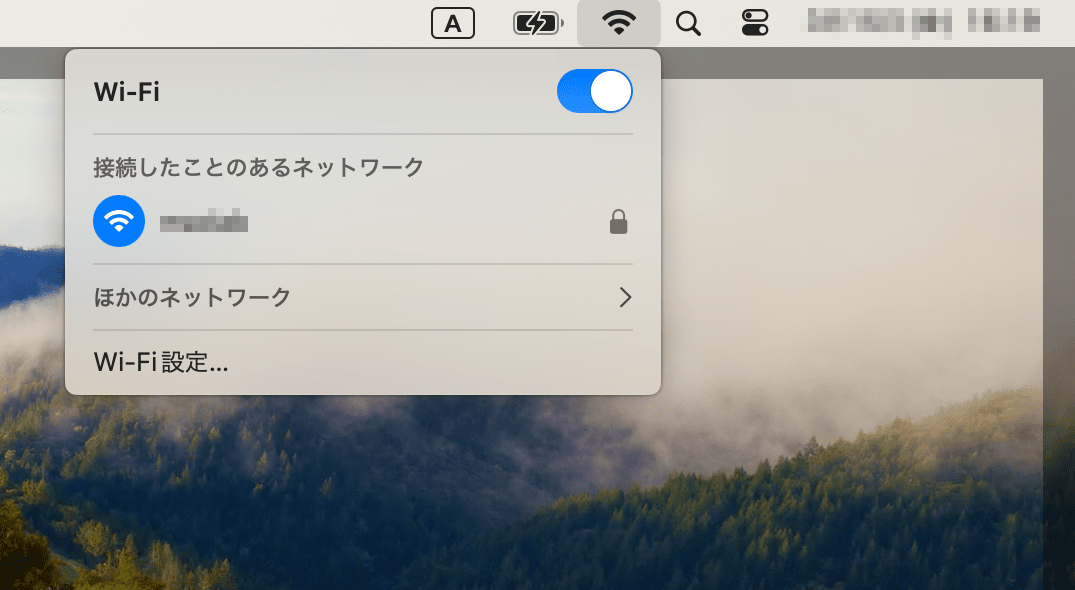Open the Wi-Fi menu bar icon

pyautogui.click(x=618, y=23)
